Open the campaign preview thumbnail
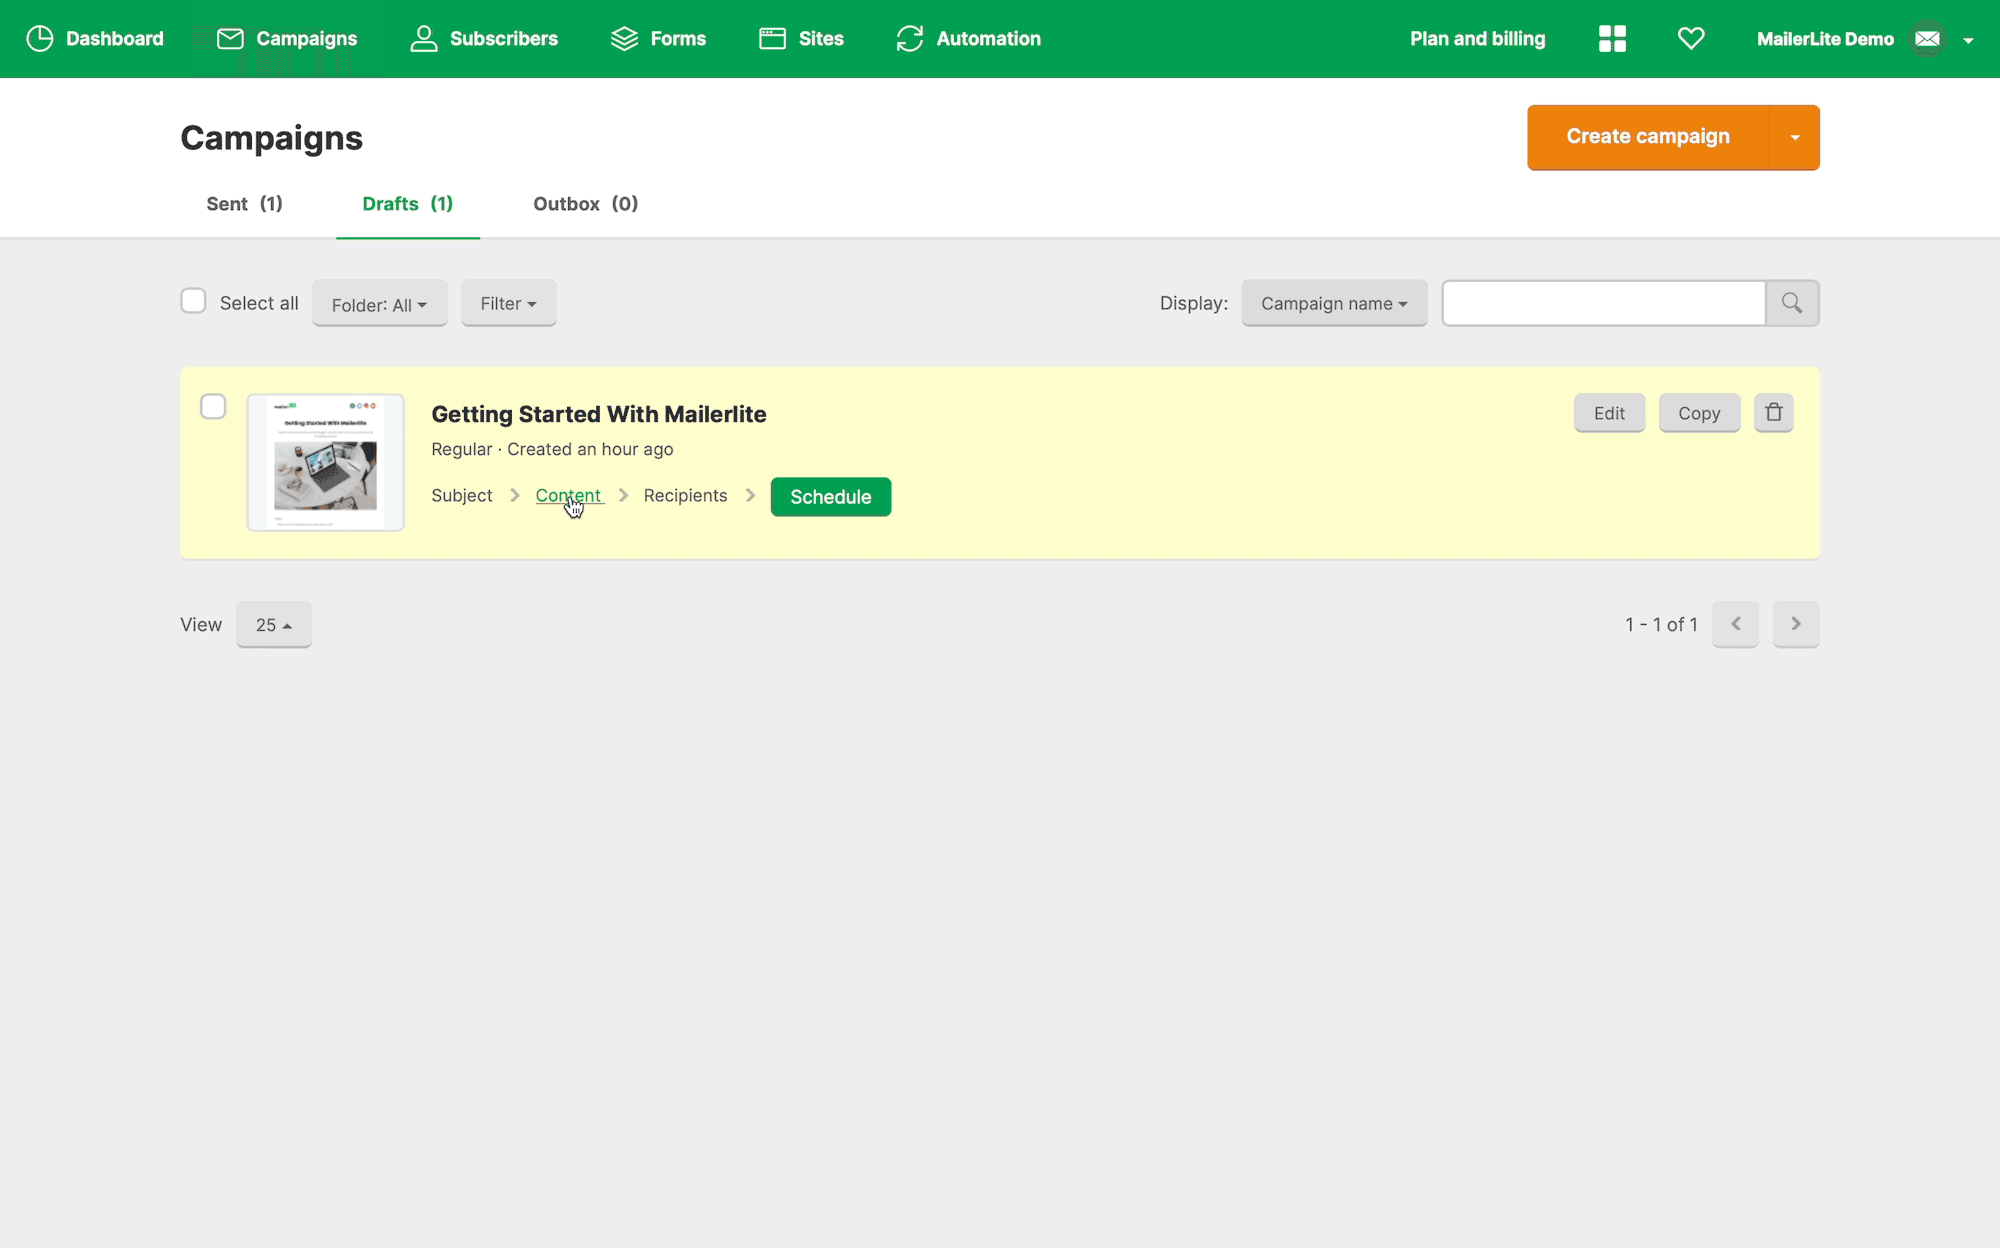 [x=326, y=462]
